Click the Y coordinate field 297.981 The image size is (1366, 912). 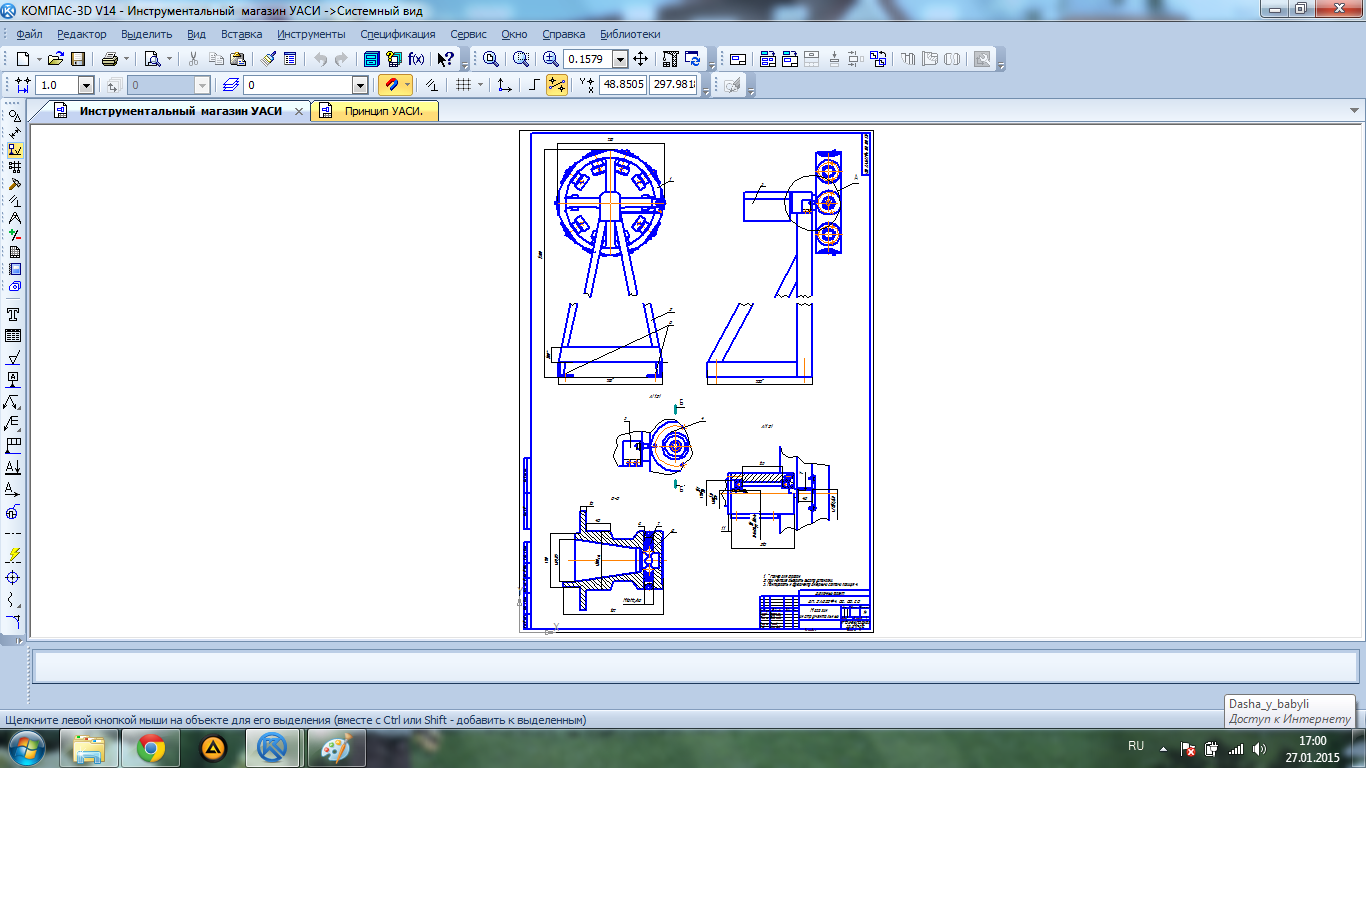[673, 85]
